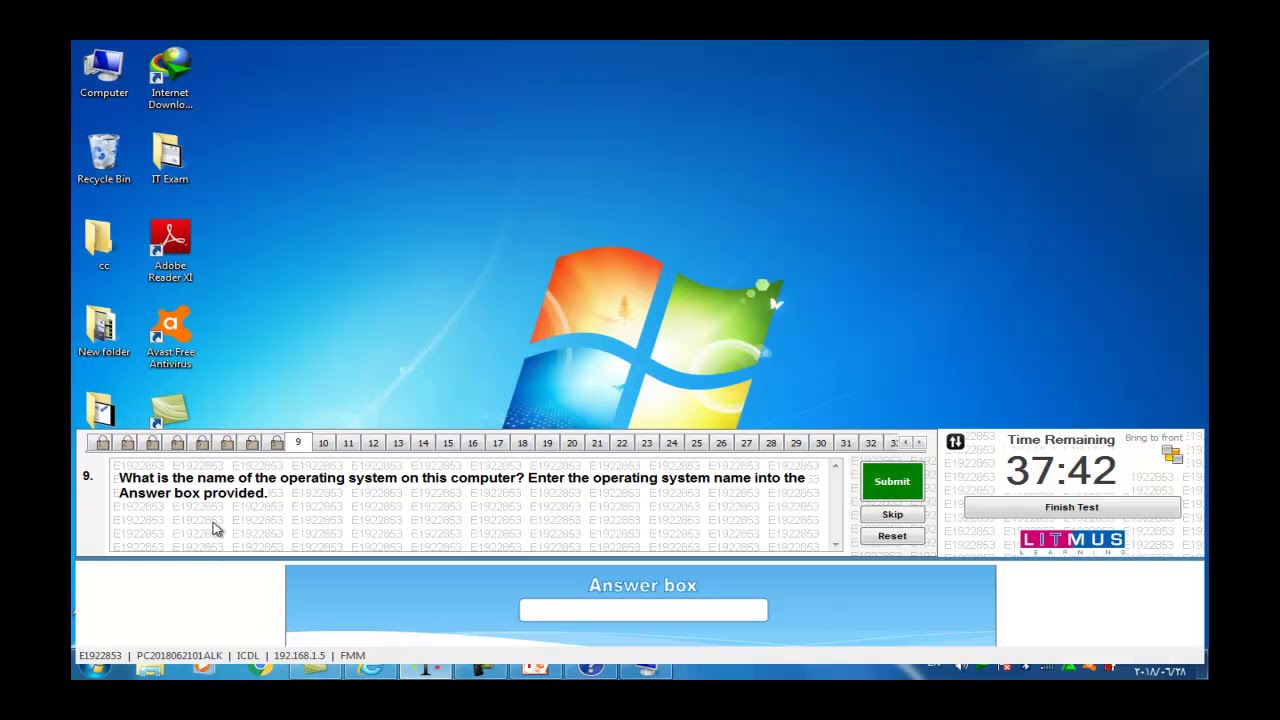
Task: Click the PC2018062101ALK status bar entry
Action: 179,656
